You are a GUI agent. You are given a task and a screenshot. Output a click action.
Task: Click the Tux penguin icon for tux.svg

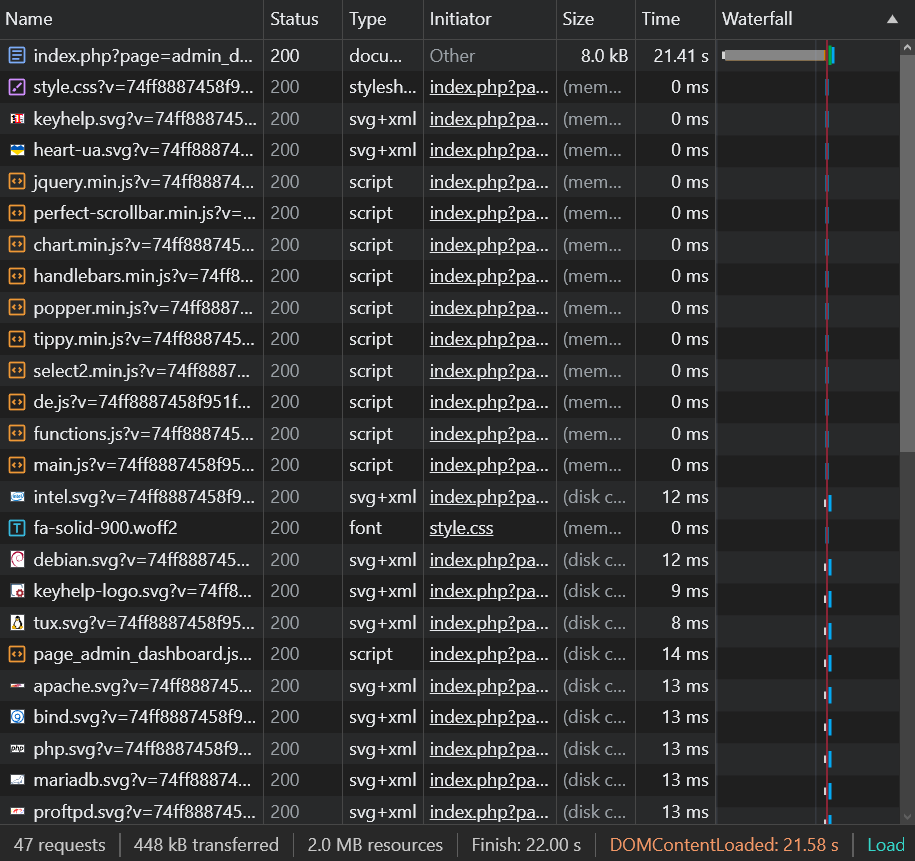click(x=17, y=623)
